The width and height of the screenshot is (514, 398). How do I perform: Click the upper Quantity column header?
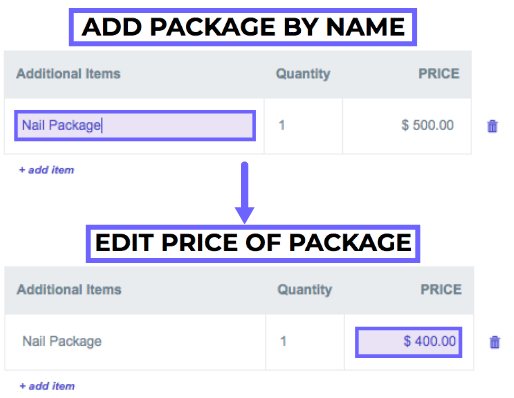tap(303, 74)
